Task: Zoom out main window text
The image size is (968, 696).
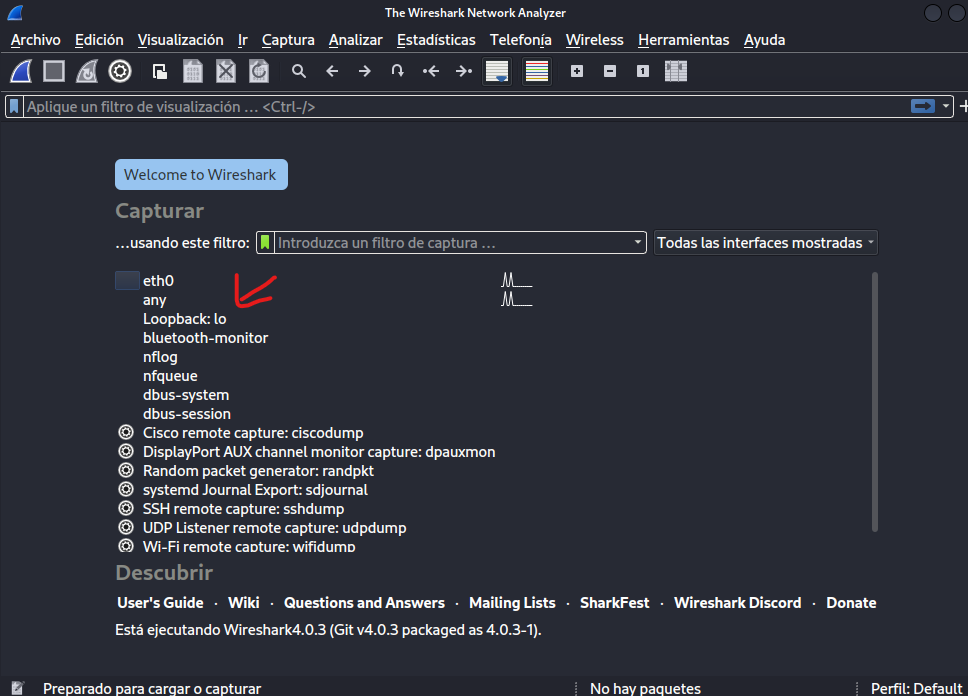Action: tap(610, 71)
